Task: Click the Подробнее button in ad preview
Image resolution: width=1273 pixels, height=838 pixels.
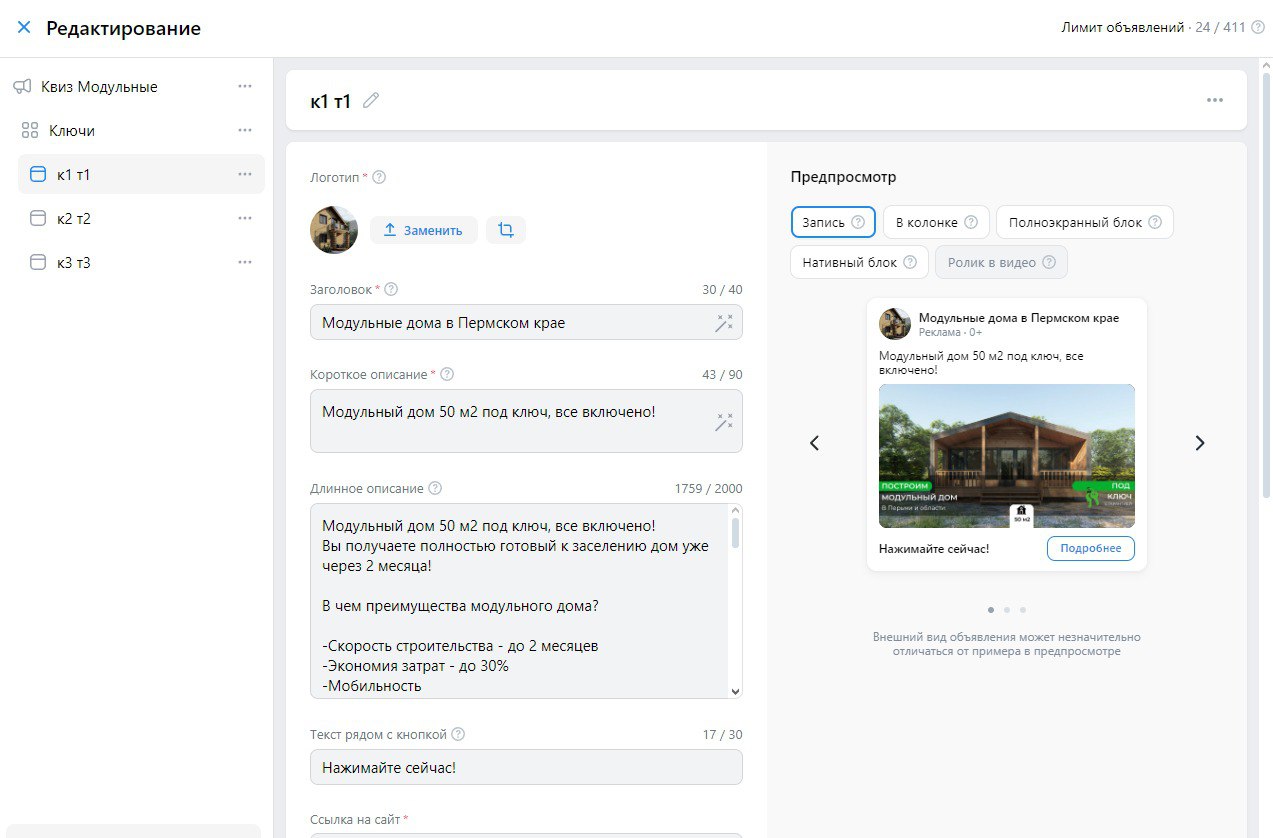Action: tap(1091, 548)
